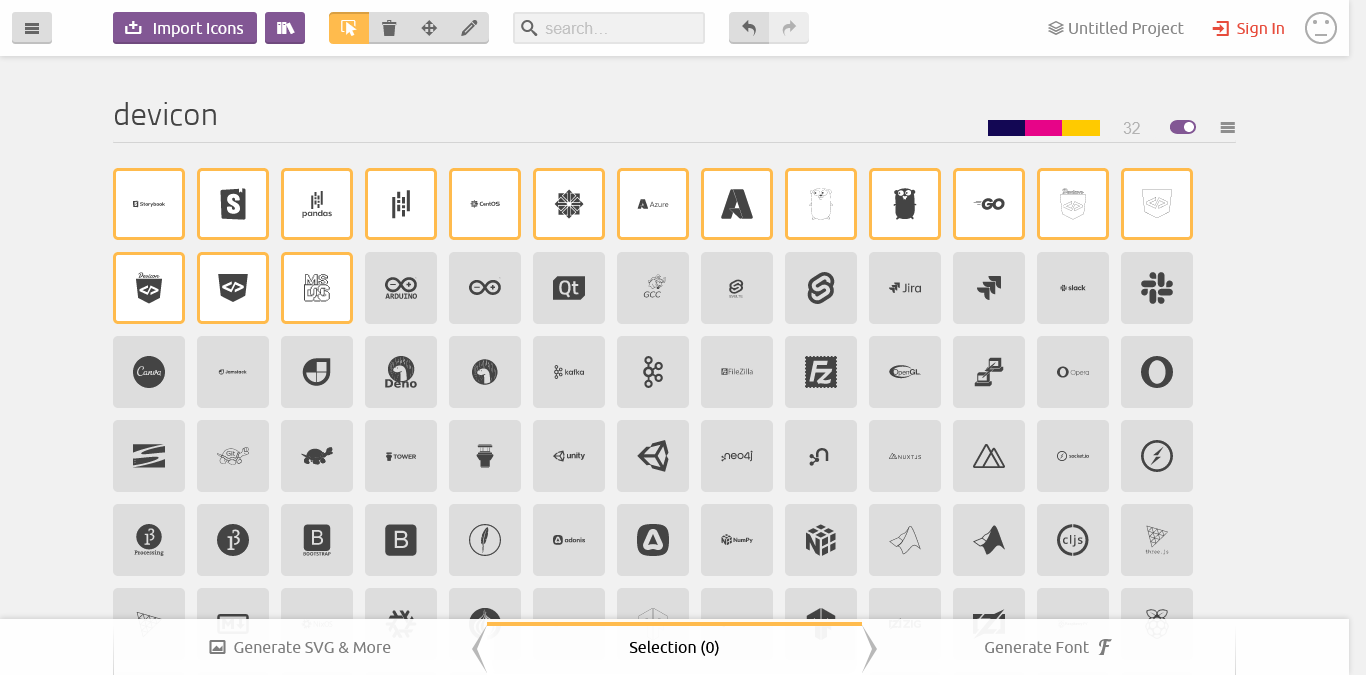Viewport: 1366px width, 675px height.
Task: Select the BOOTSTRAP wordmark icon
Action: pos(317,540)
